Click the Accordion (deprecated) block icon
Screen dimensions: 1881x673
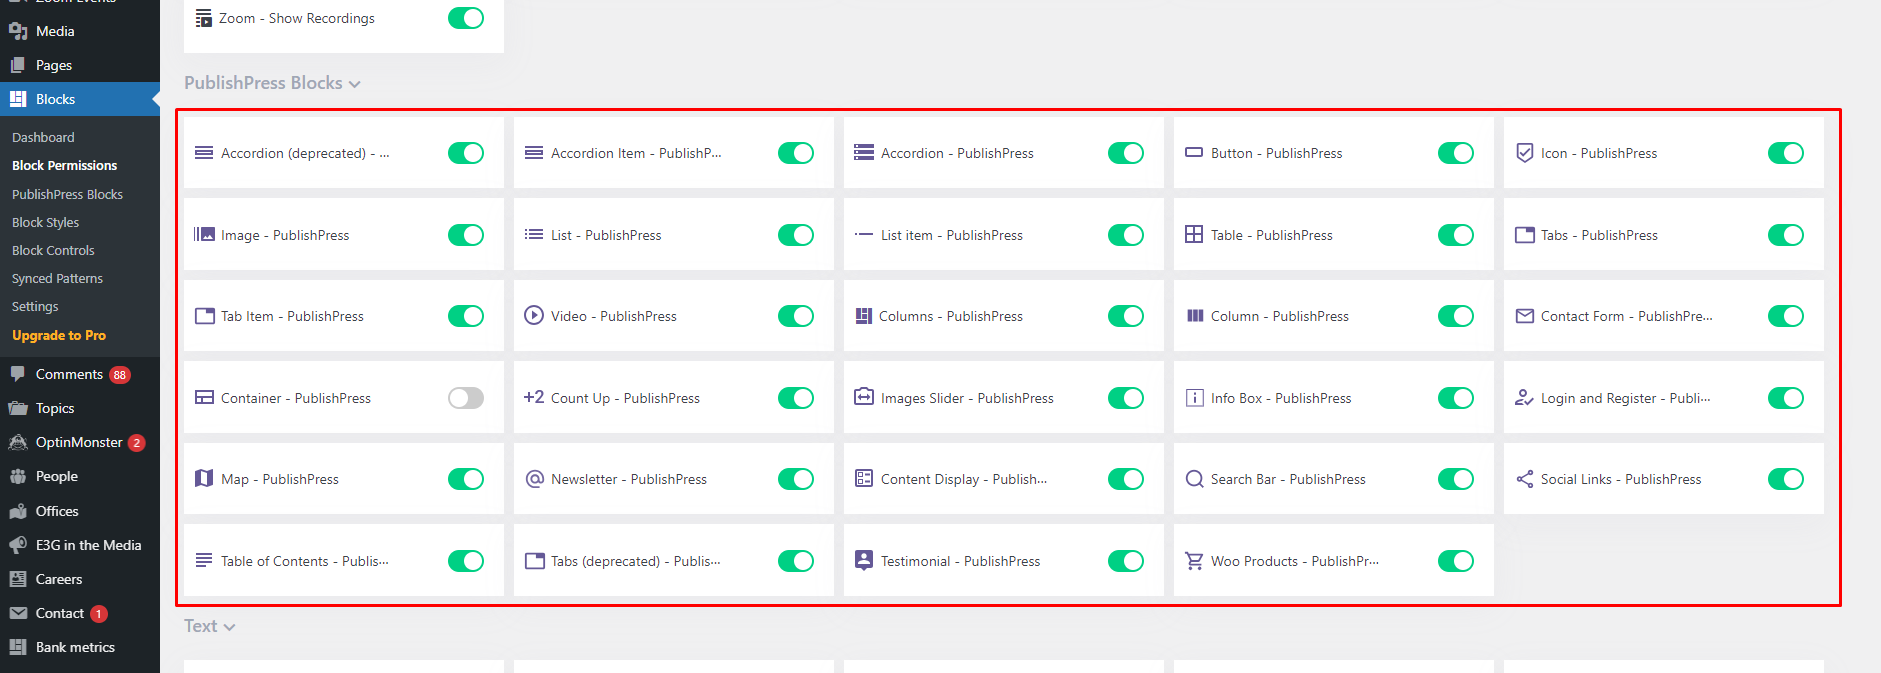tap(204, 153)
